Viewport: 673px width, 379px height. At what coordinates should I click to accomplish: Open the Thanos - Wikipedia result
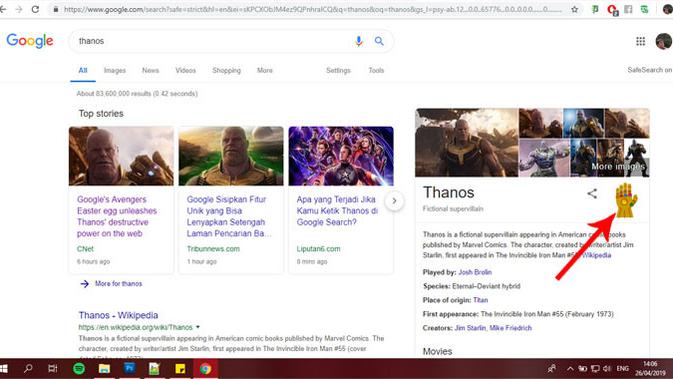point(118,315)
